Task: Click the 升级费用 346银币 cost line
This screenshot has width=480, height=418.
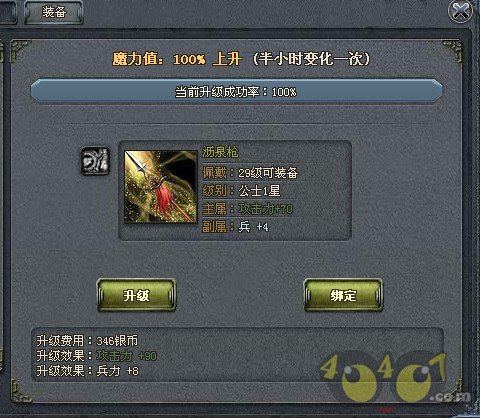Action: 87,341
